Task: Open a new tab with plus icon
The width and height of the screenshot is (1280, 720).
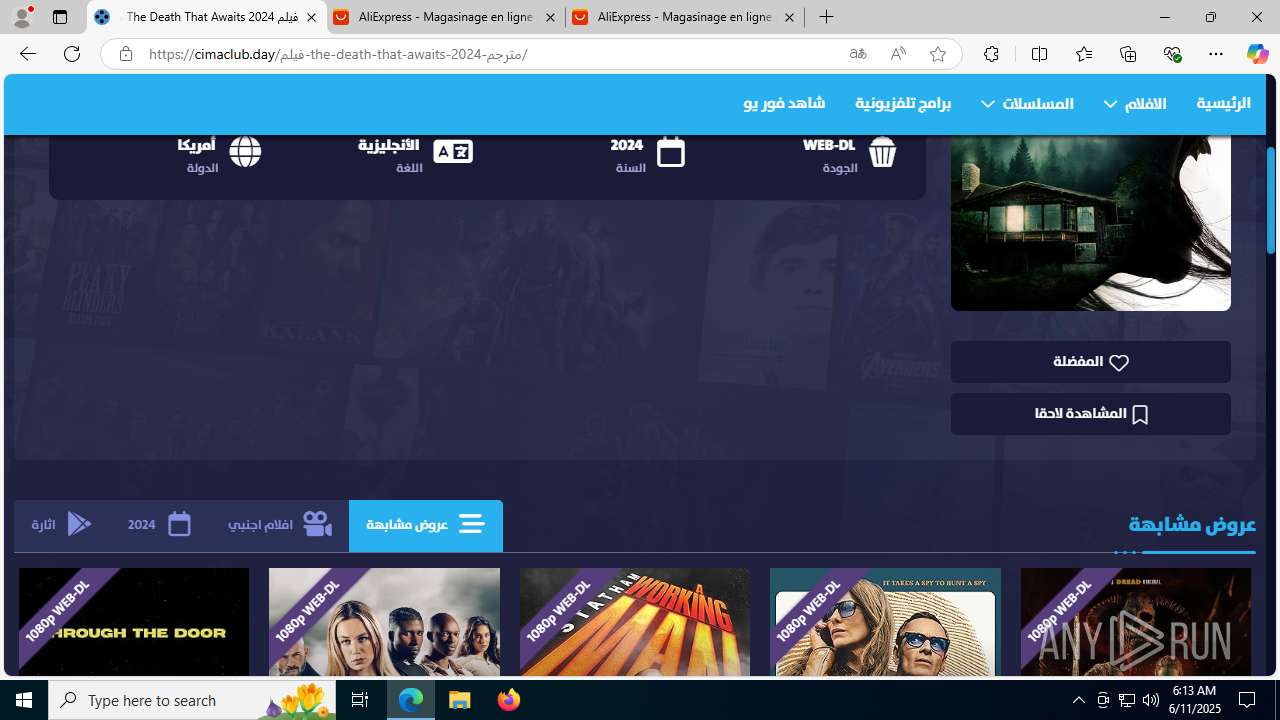Action: point(826,17)
